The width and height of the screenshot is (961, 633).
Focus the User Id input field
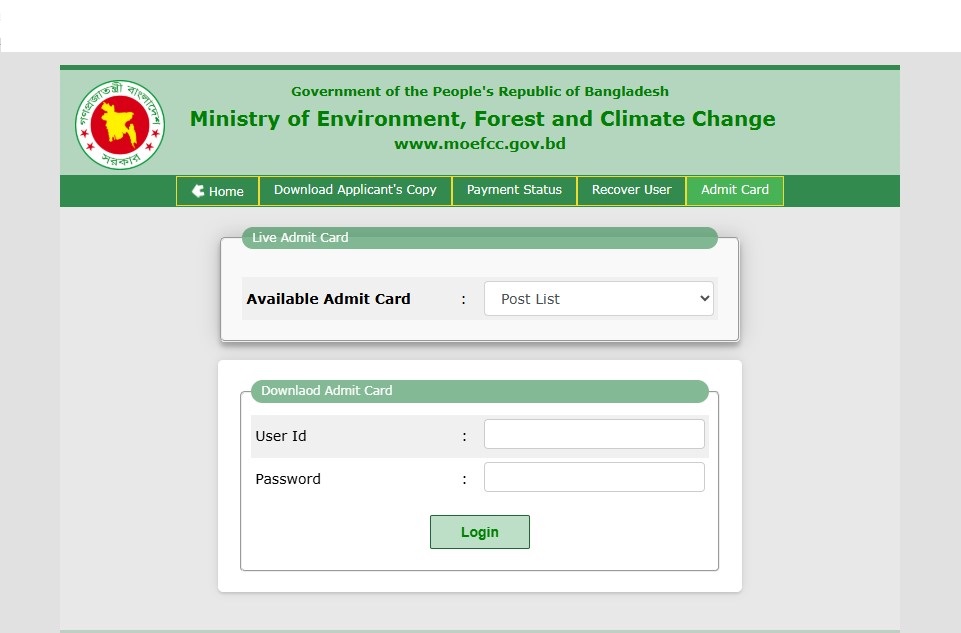click(x=594, y=435)
